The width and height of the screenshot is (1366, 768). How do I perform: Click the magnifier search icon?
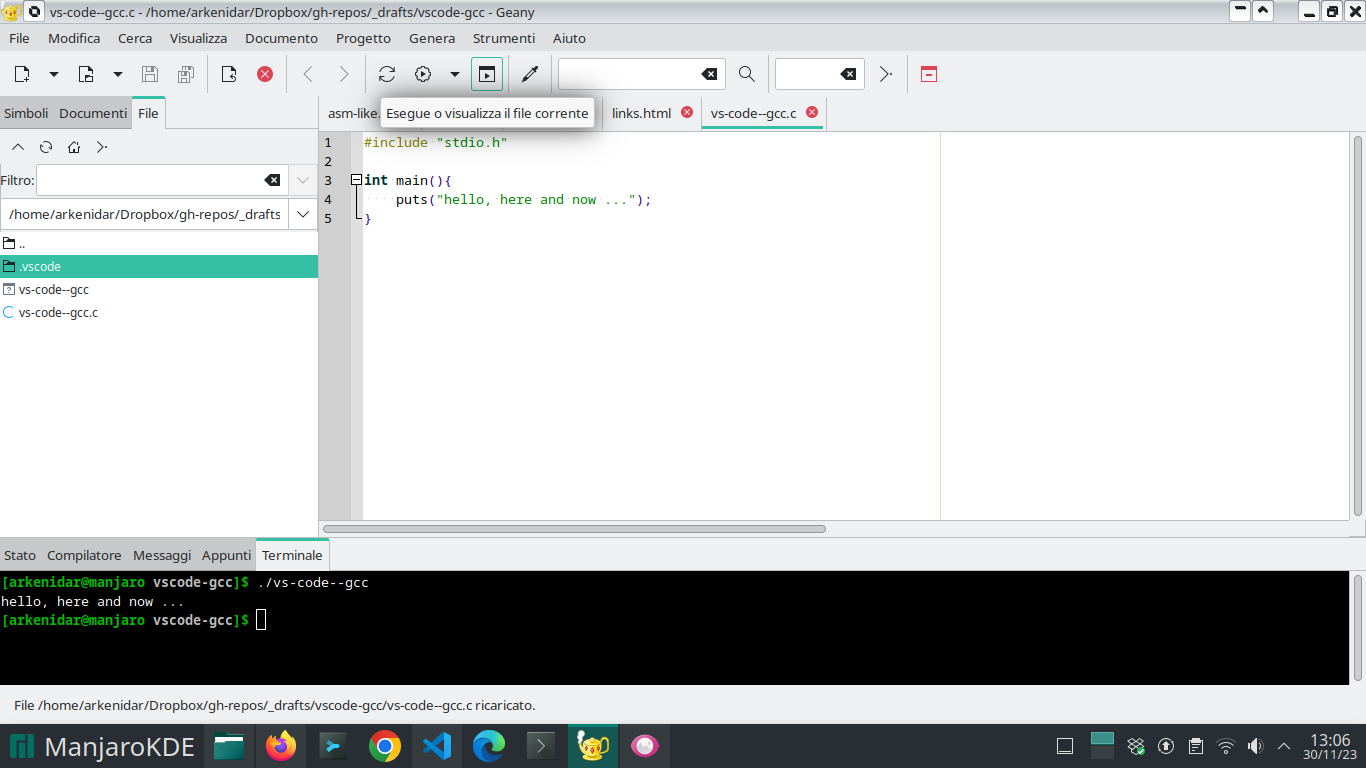(747, 74)
